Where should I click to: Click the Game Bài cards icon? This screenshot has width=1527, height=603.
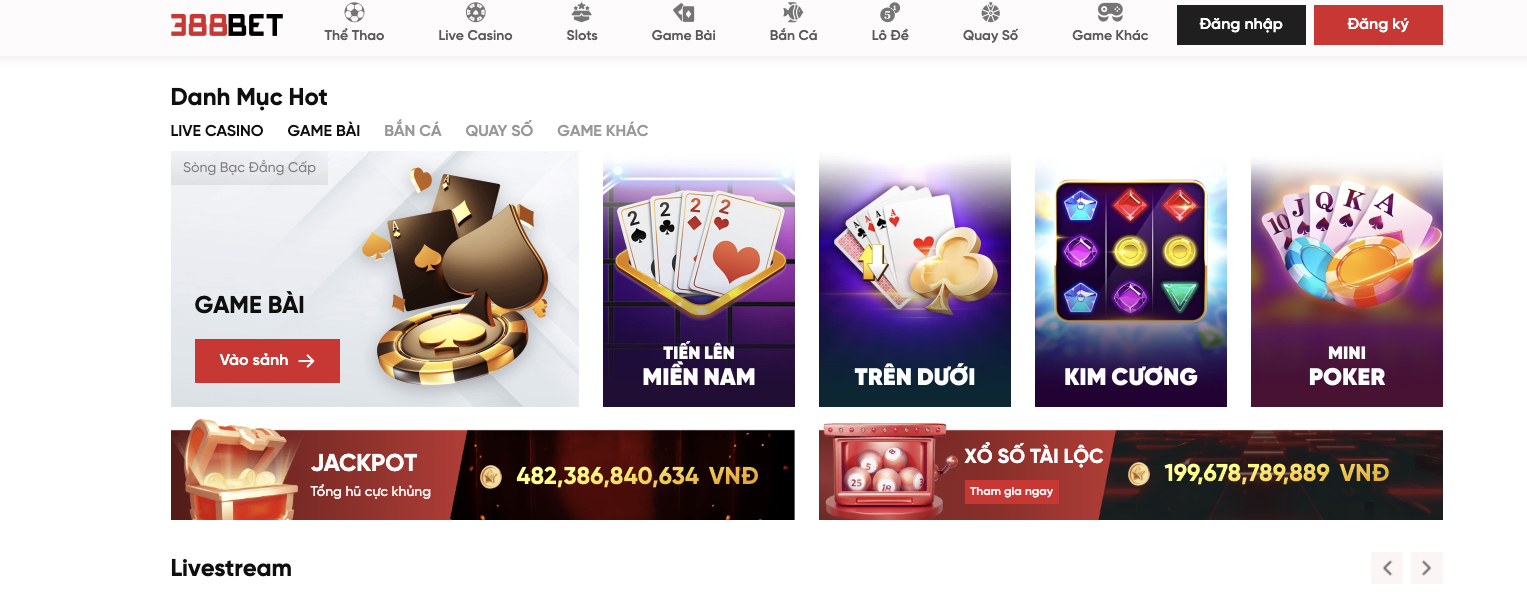(684, 13)
